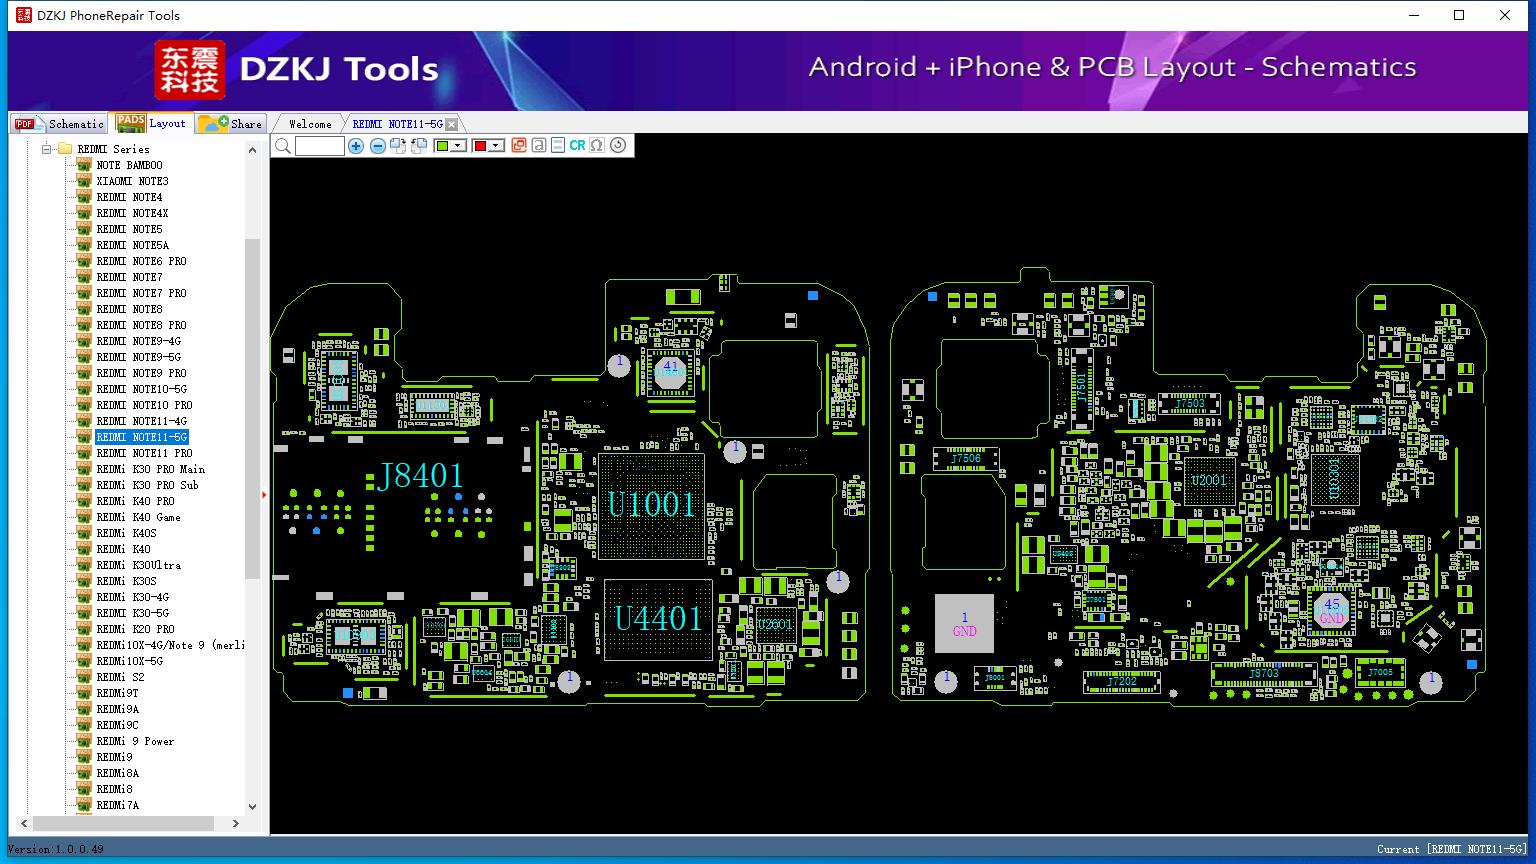
Task: Collapse the left panel with the red splitter arrow
Action: click(264, 494)
